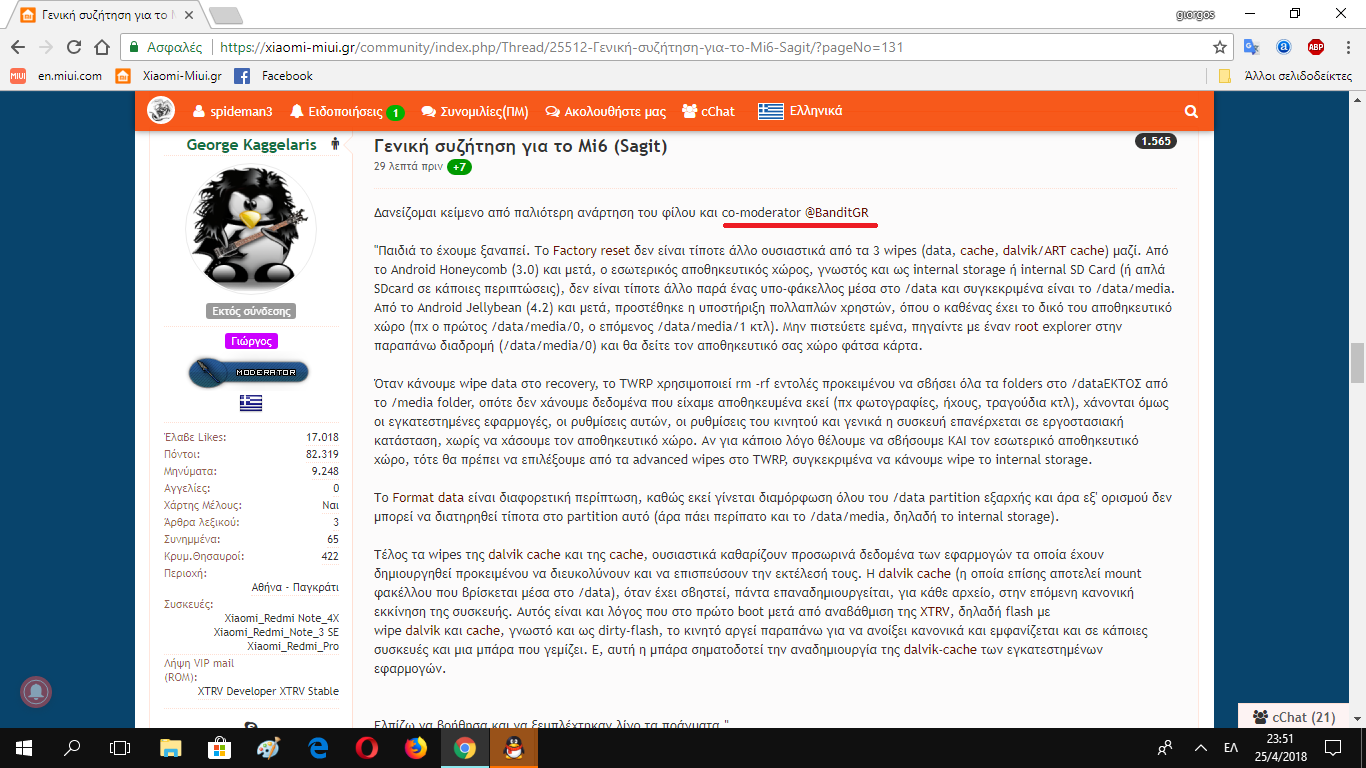Click the red notification bell bubble
The image size is (1366, 768).
click(x=37, y=692)
